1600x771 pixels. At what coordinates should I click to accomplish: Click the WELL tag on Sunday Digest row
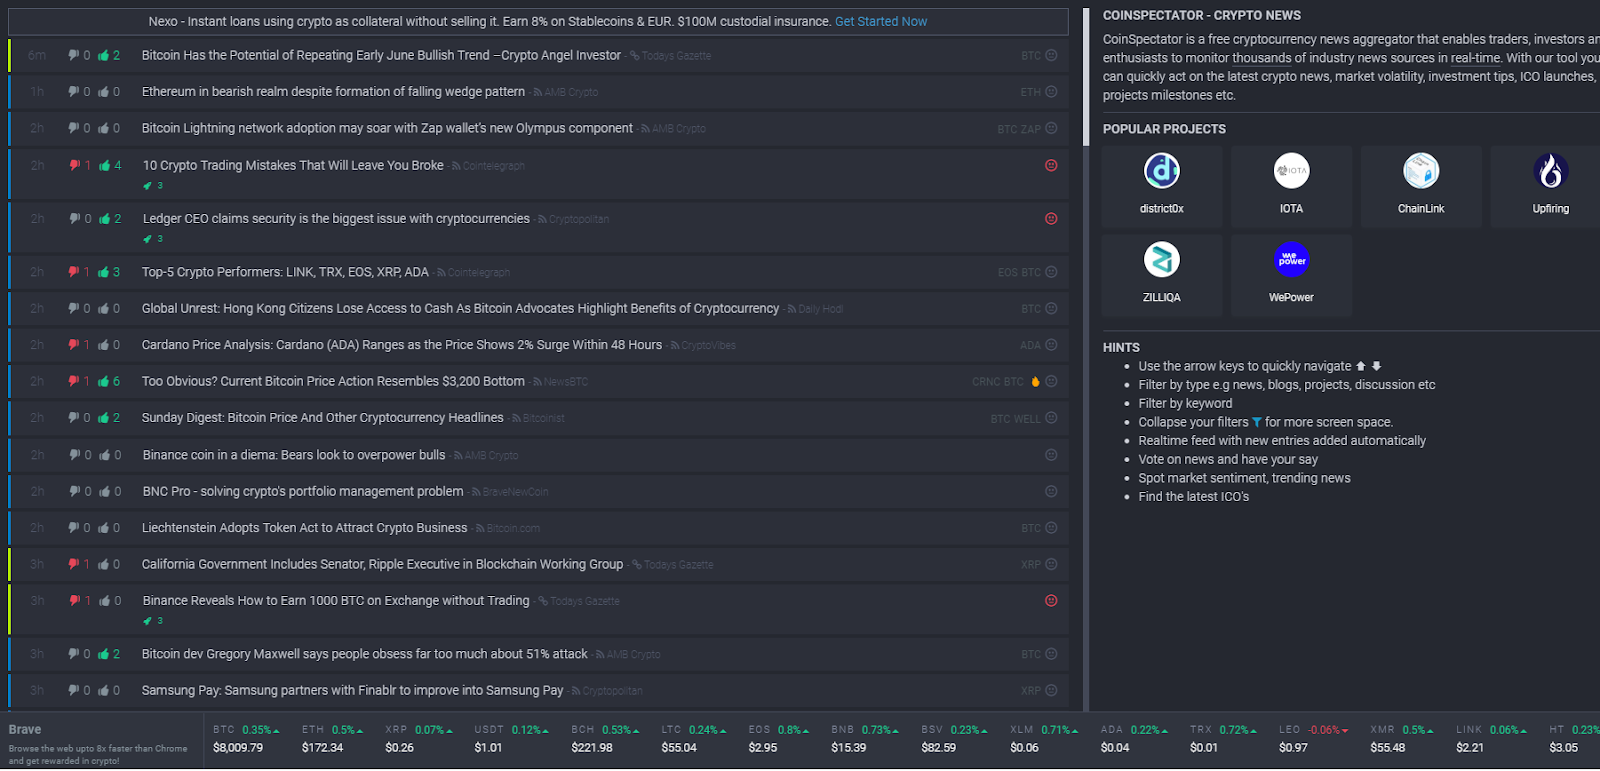click(1028, 419)
